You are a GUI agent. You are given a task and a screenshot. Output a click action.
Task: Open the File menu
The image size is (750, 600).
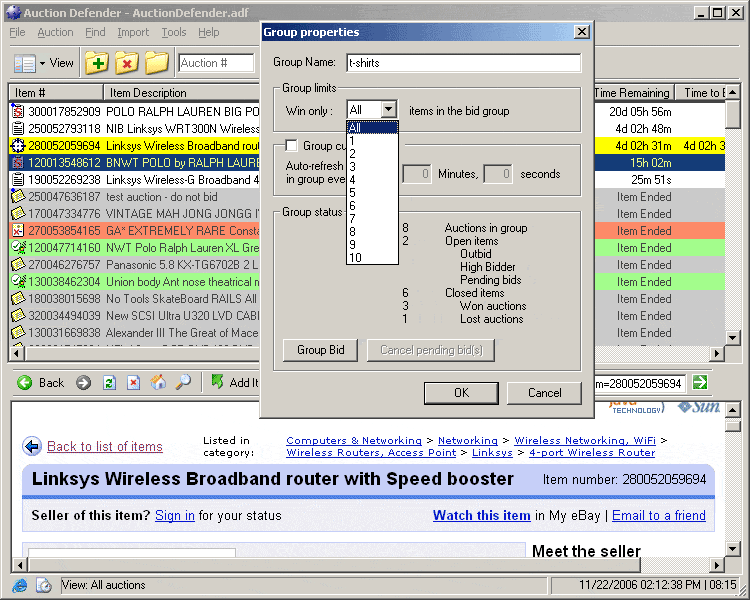17,33
